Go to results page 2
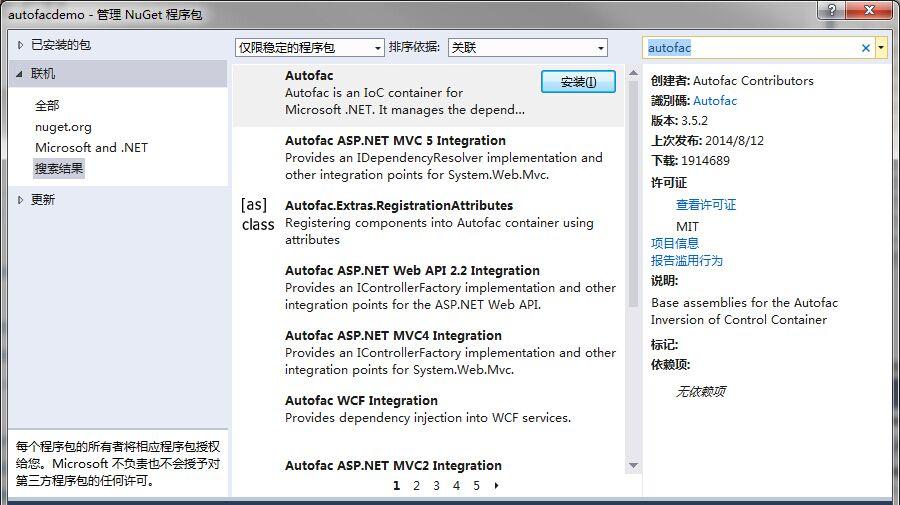 (416, 485)
